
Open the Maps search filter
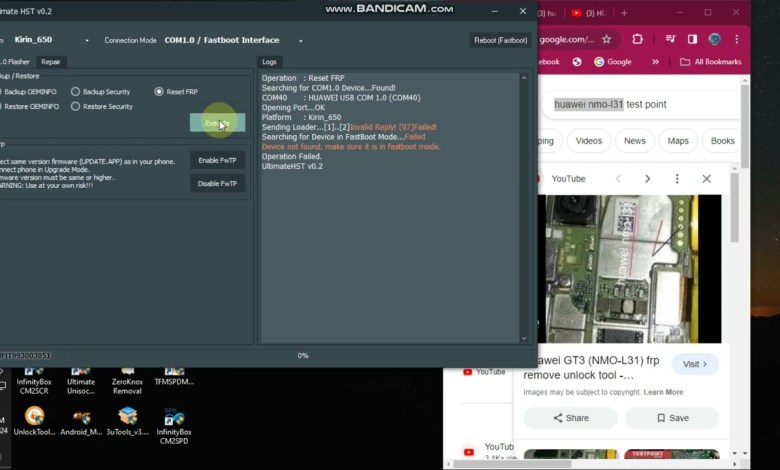pos(678,141)
